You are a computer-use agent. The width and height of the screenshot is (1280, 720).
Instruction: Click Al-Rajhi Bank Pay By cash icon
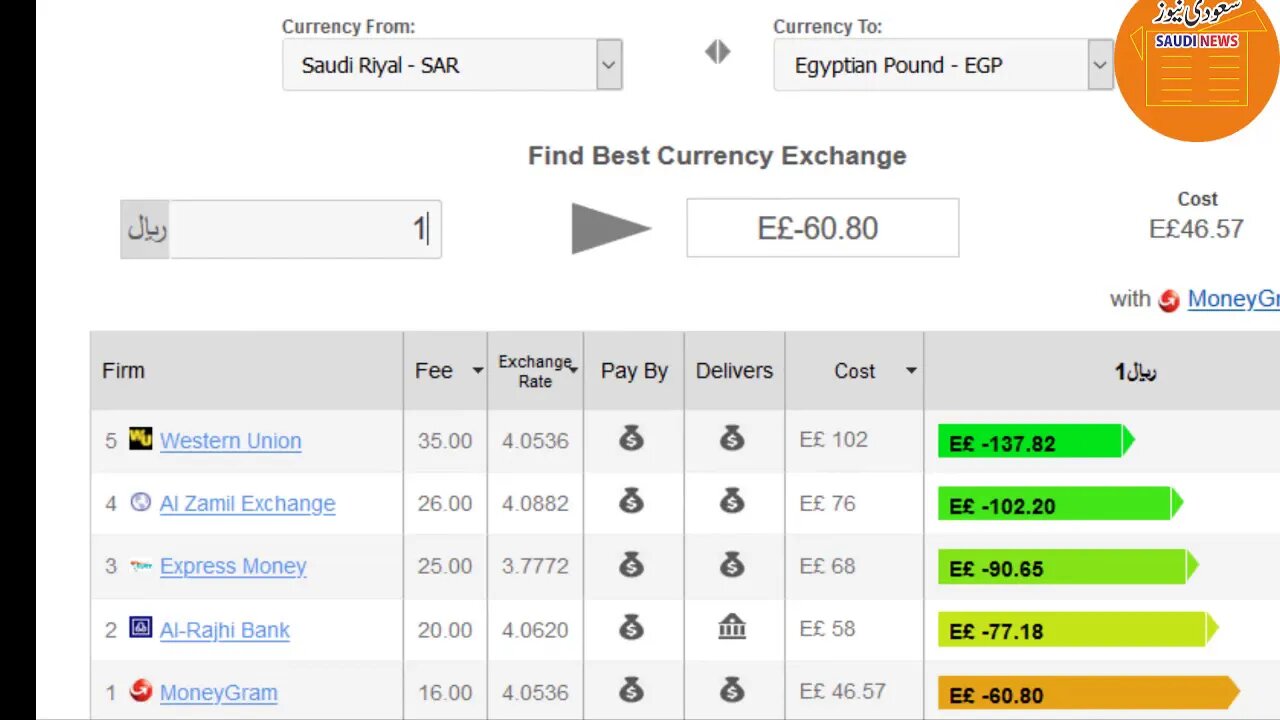click(x=631, y=628)
